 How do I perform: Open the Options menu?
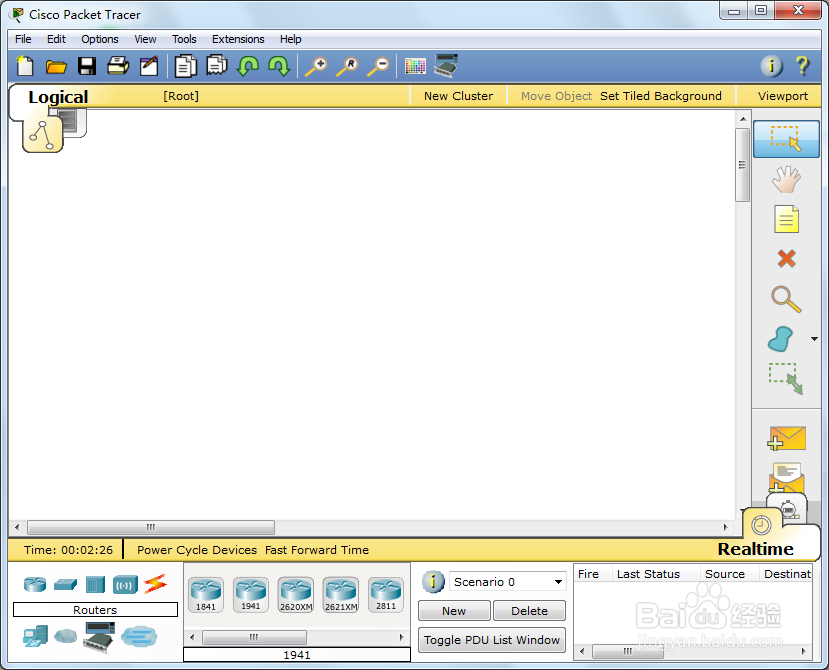[100, 39]
